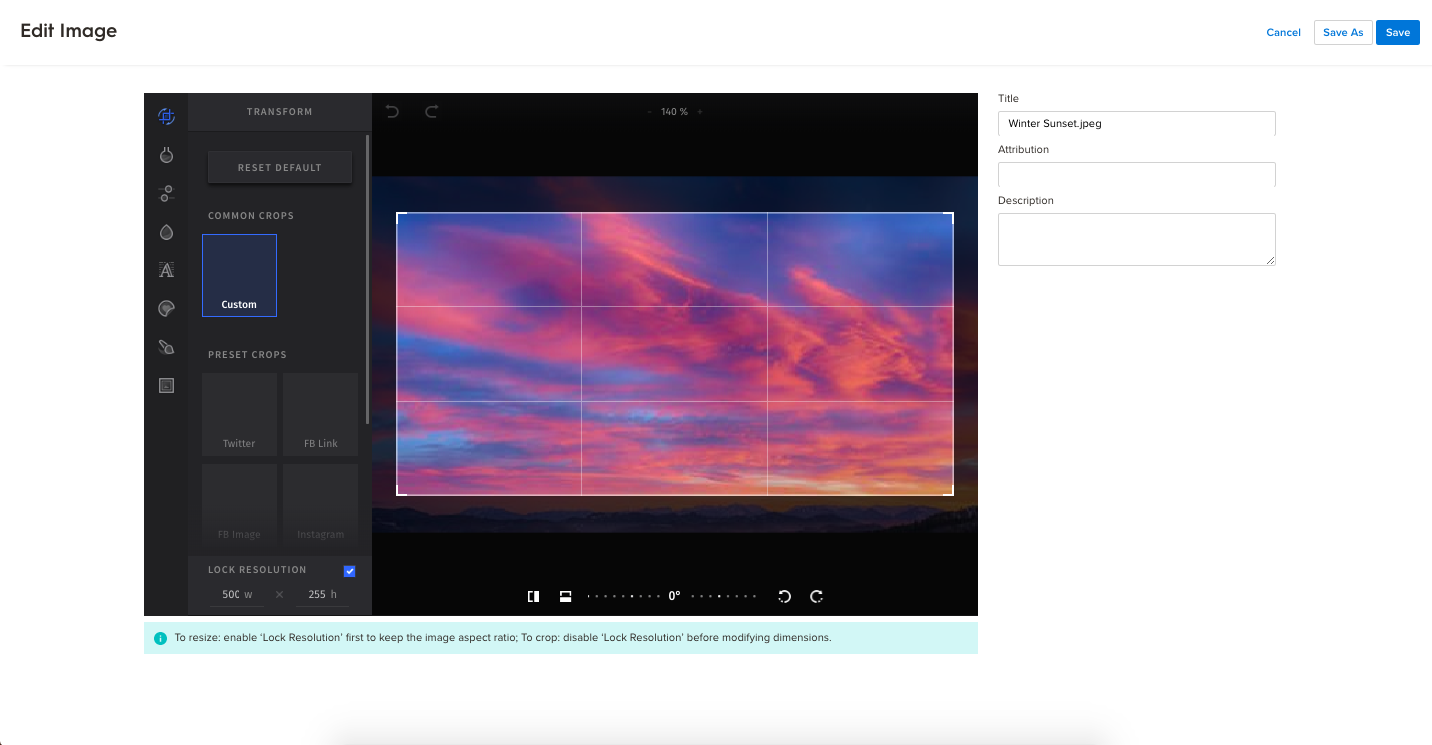The image size is (1432, 745).
Task: Edit the Title field Winter Sunset.jpeg
Action: (1137, 124)
